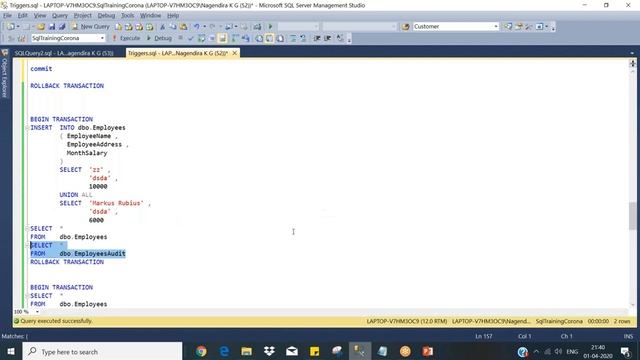Collapse the INSERT INTO dbo.Employees block

tap(27, 128)
